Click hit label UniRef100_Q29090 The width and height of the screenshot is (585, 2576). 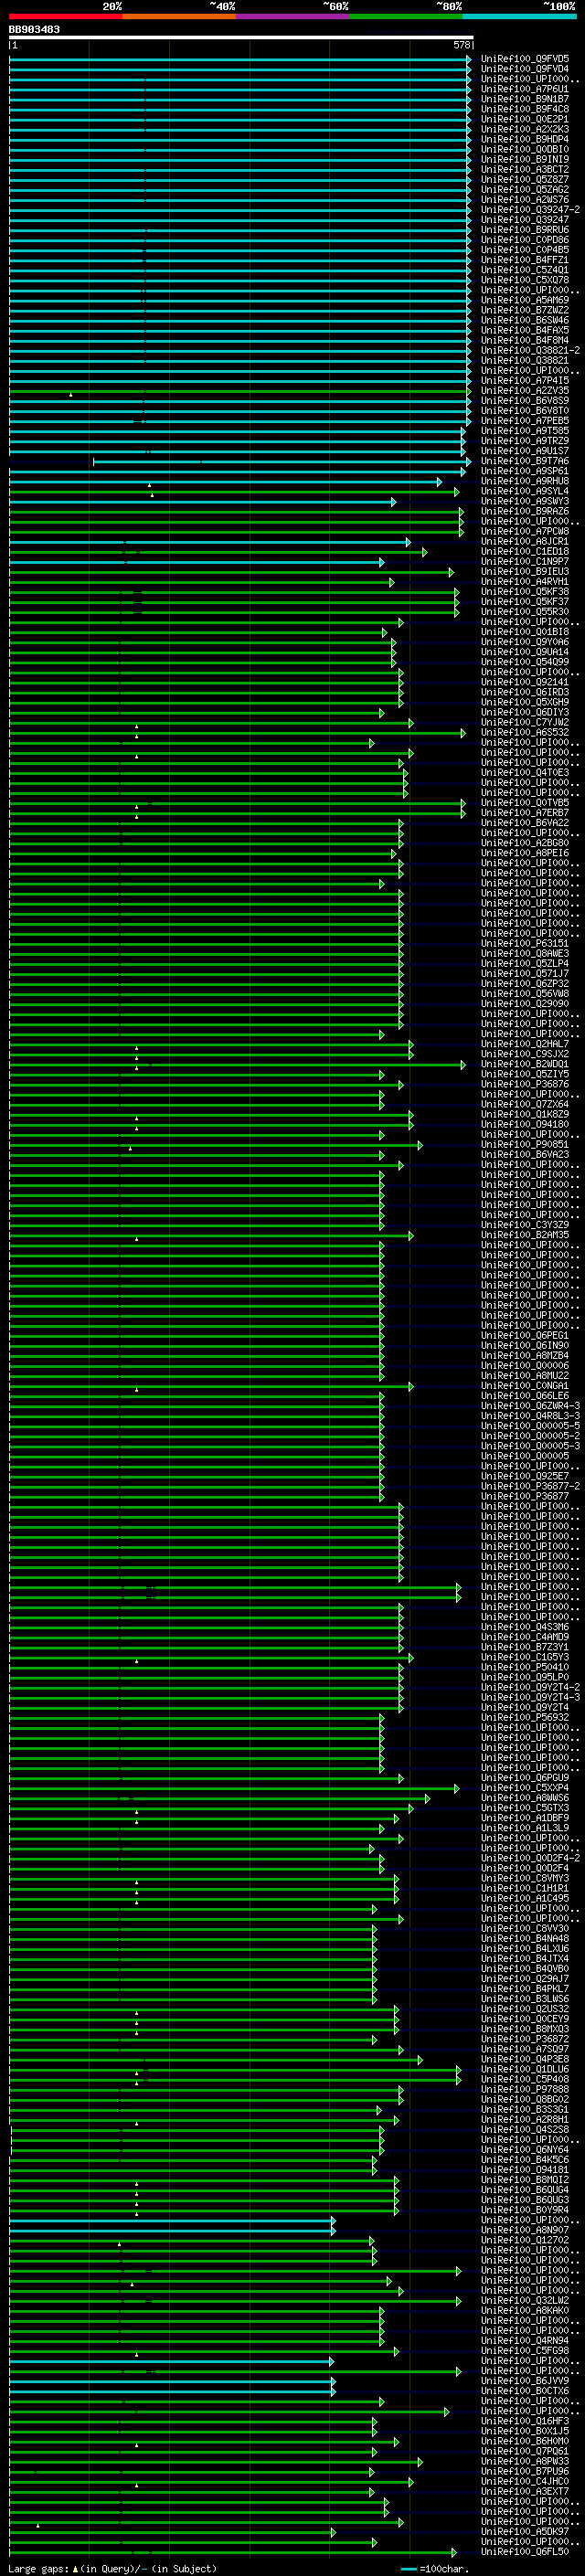pyautogui.click(x=525, y=1003)
